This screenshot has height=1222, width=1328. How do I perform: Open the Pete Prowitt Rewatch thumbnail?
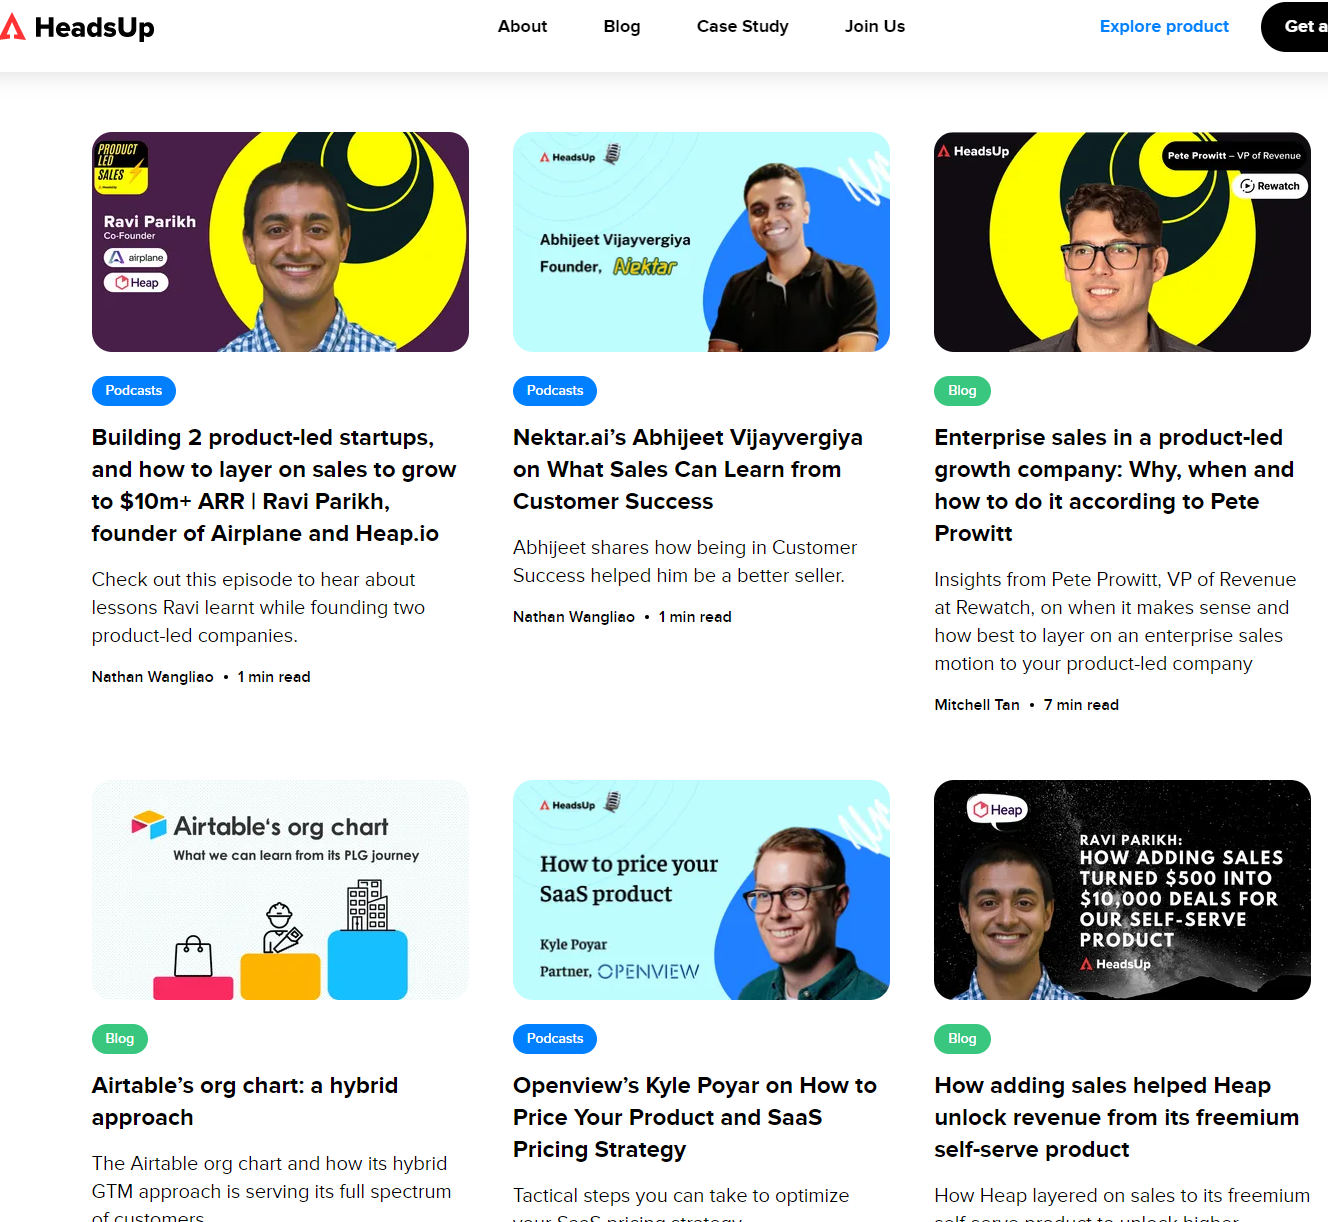point(1122,242)
